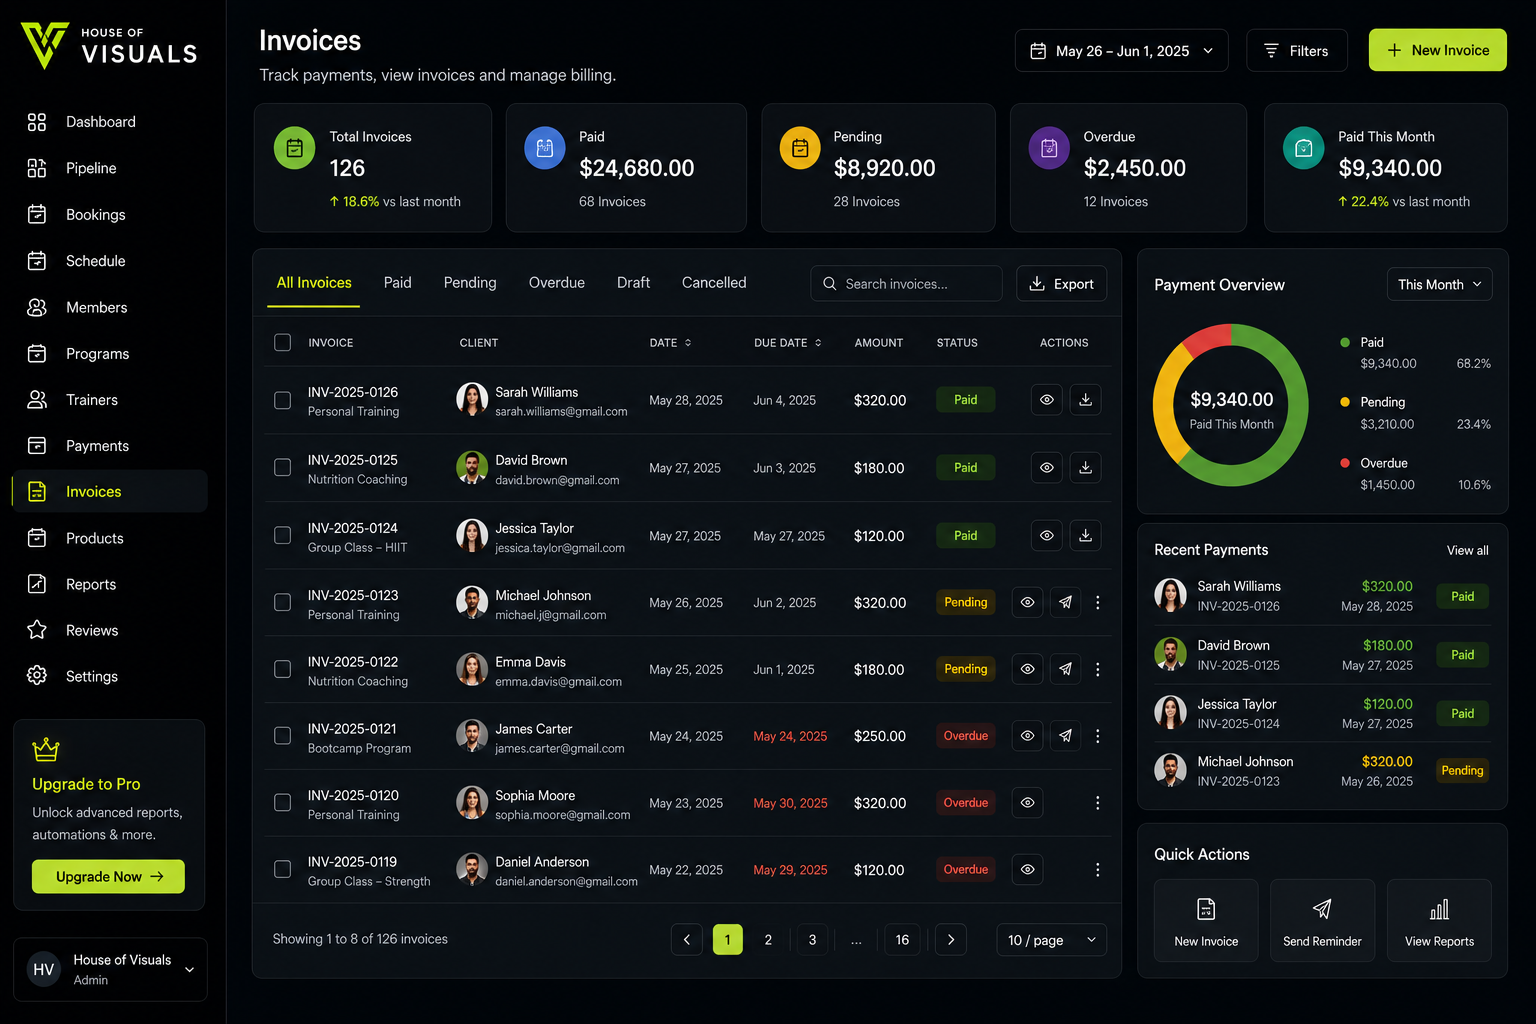This screenshot has width=1536, height=1024.
Task: Download invoice INV-2025-0124
Action: point(1085,535)
